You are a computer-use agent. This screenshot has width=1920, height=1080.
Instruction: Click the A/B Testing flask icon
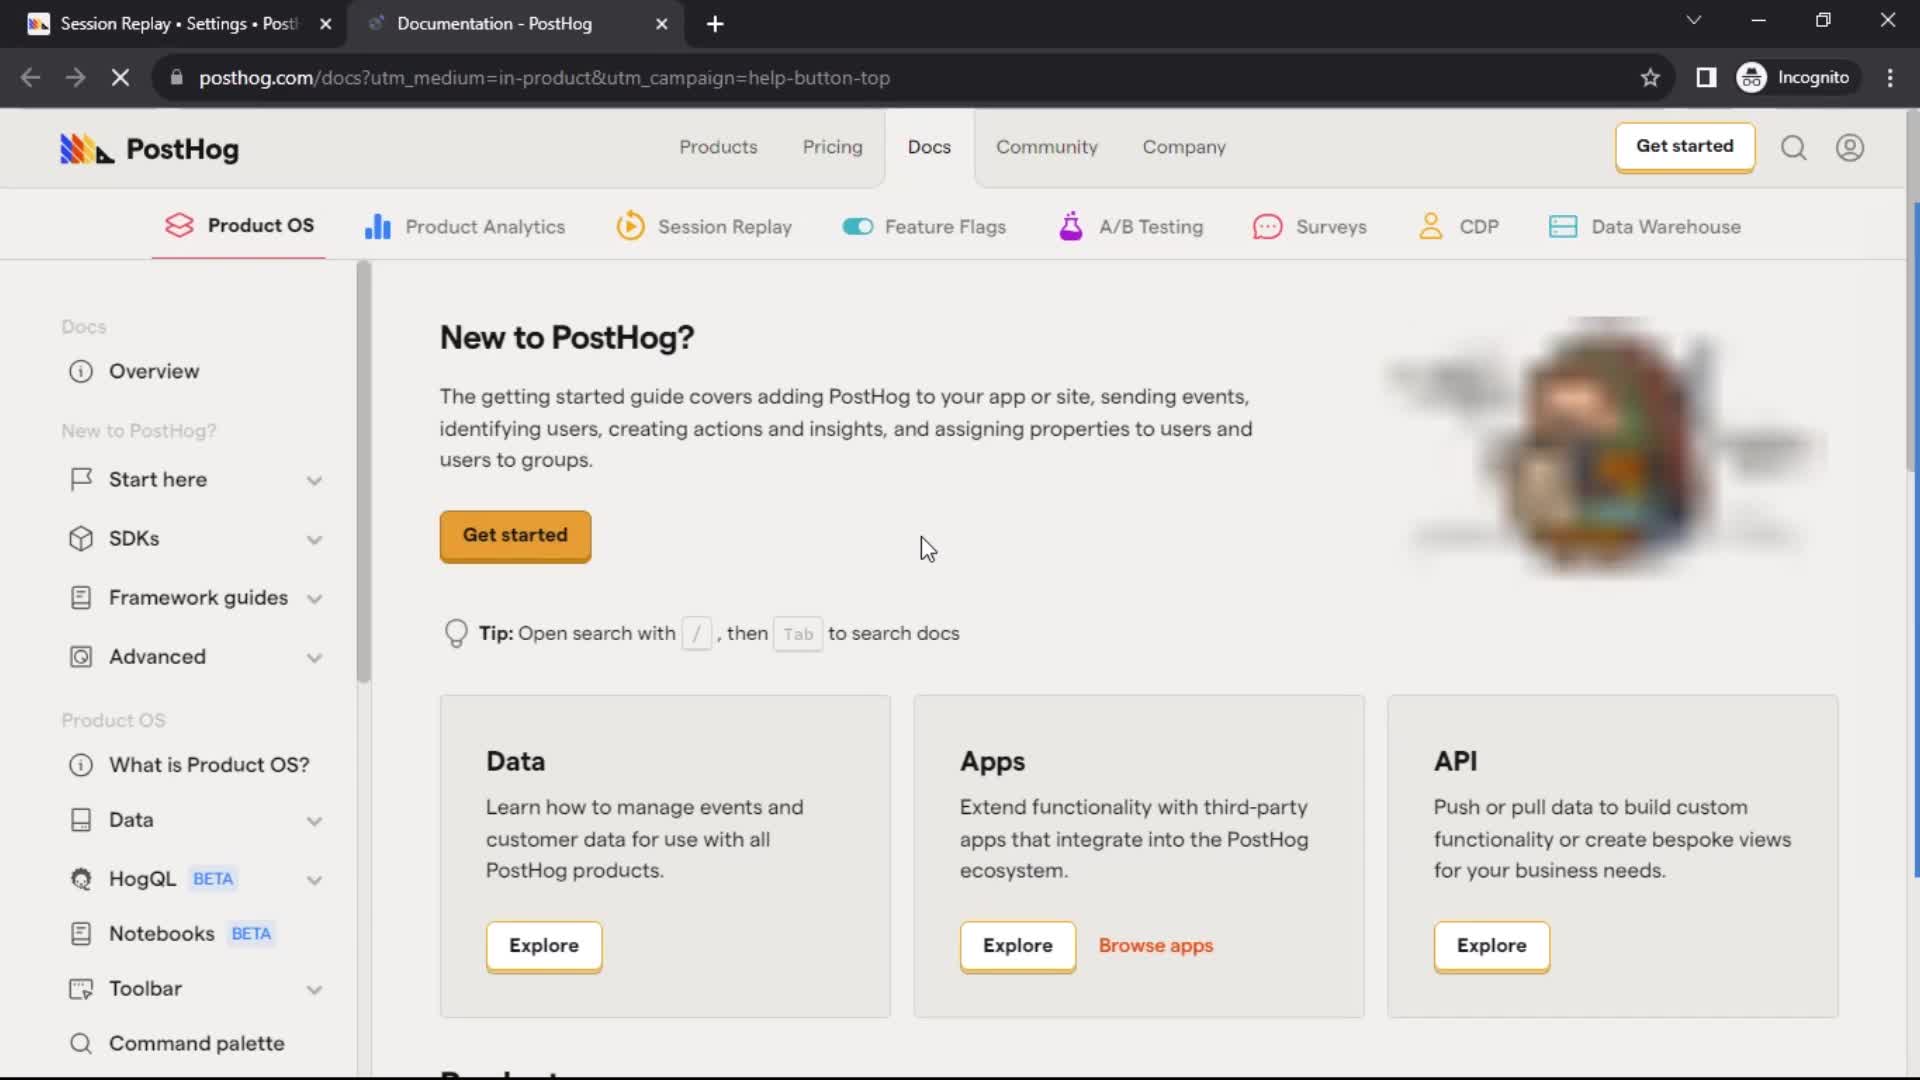[x=1070, y=226]
